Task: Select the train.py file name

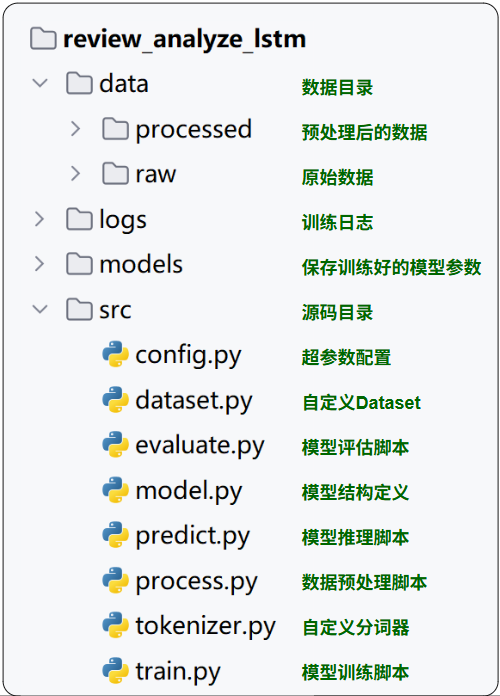Action: click(178, 672)
